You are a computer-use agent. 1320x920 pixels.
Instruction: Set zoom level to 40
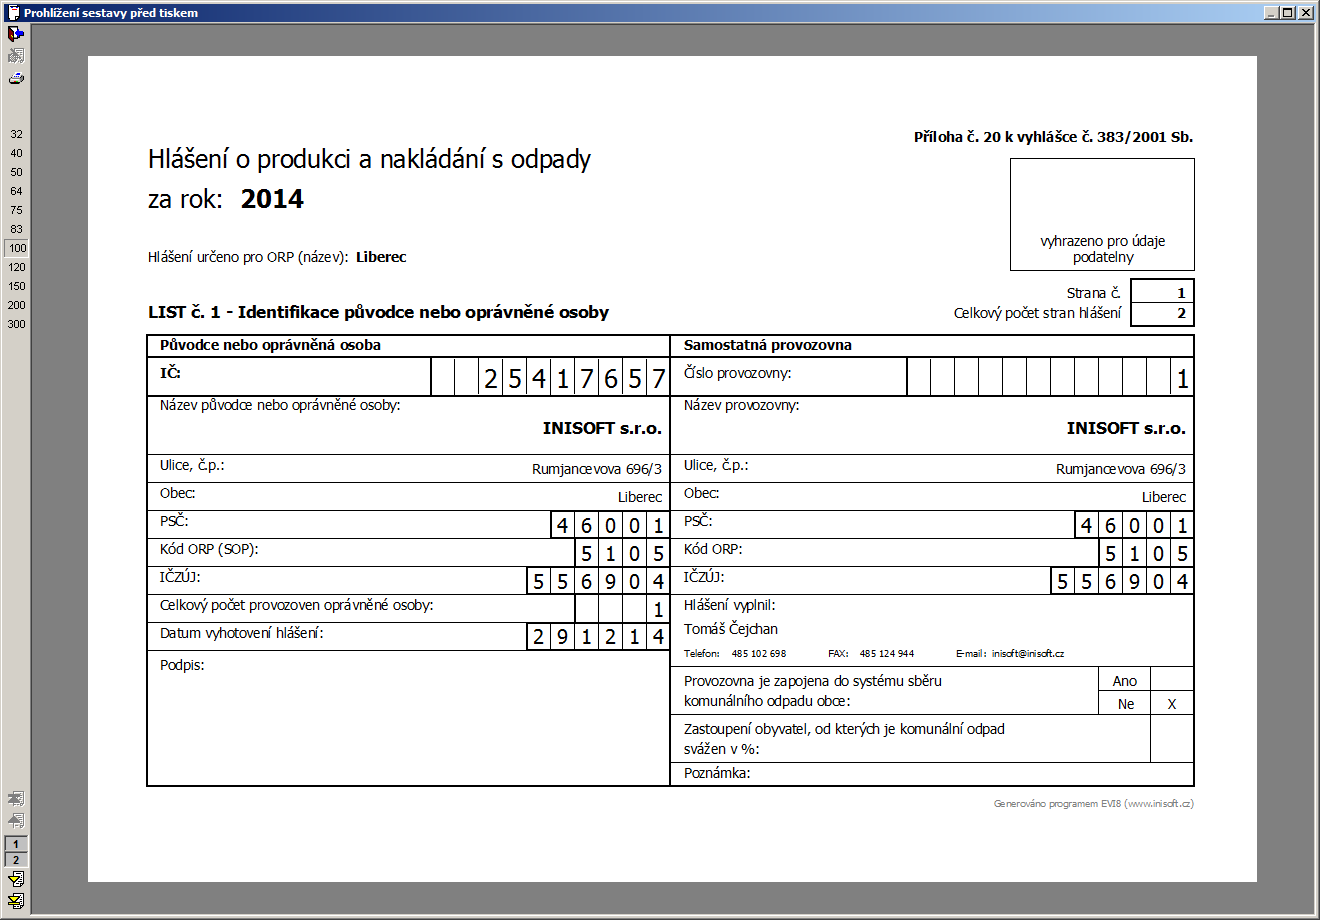16,153
